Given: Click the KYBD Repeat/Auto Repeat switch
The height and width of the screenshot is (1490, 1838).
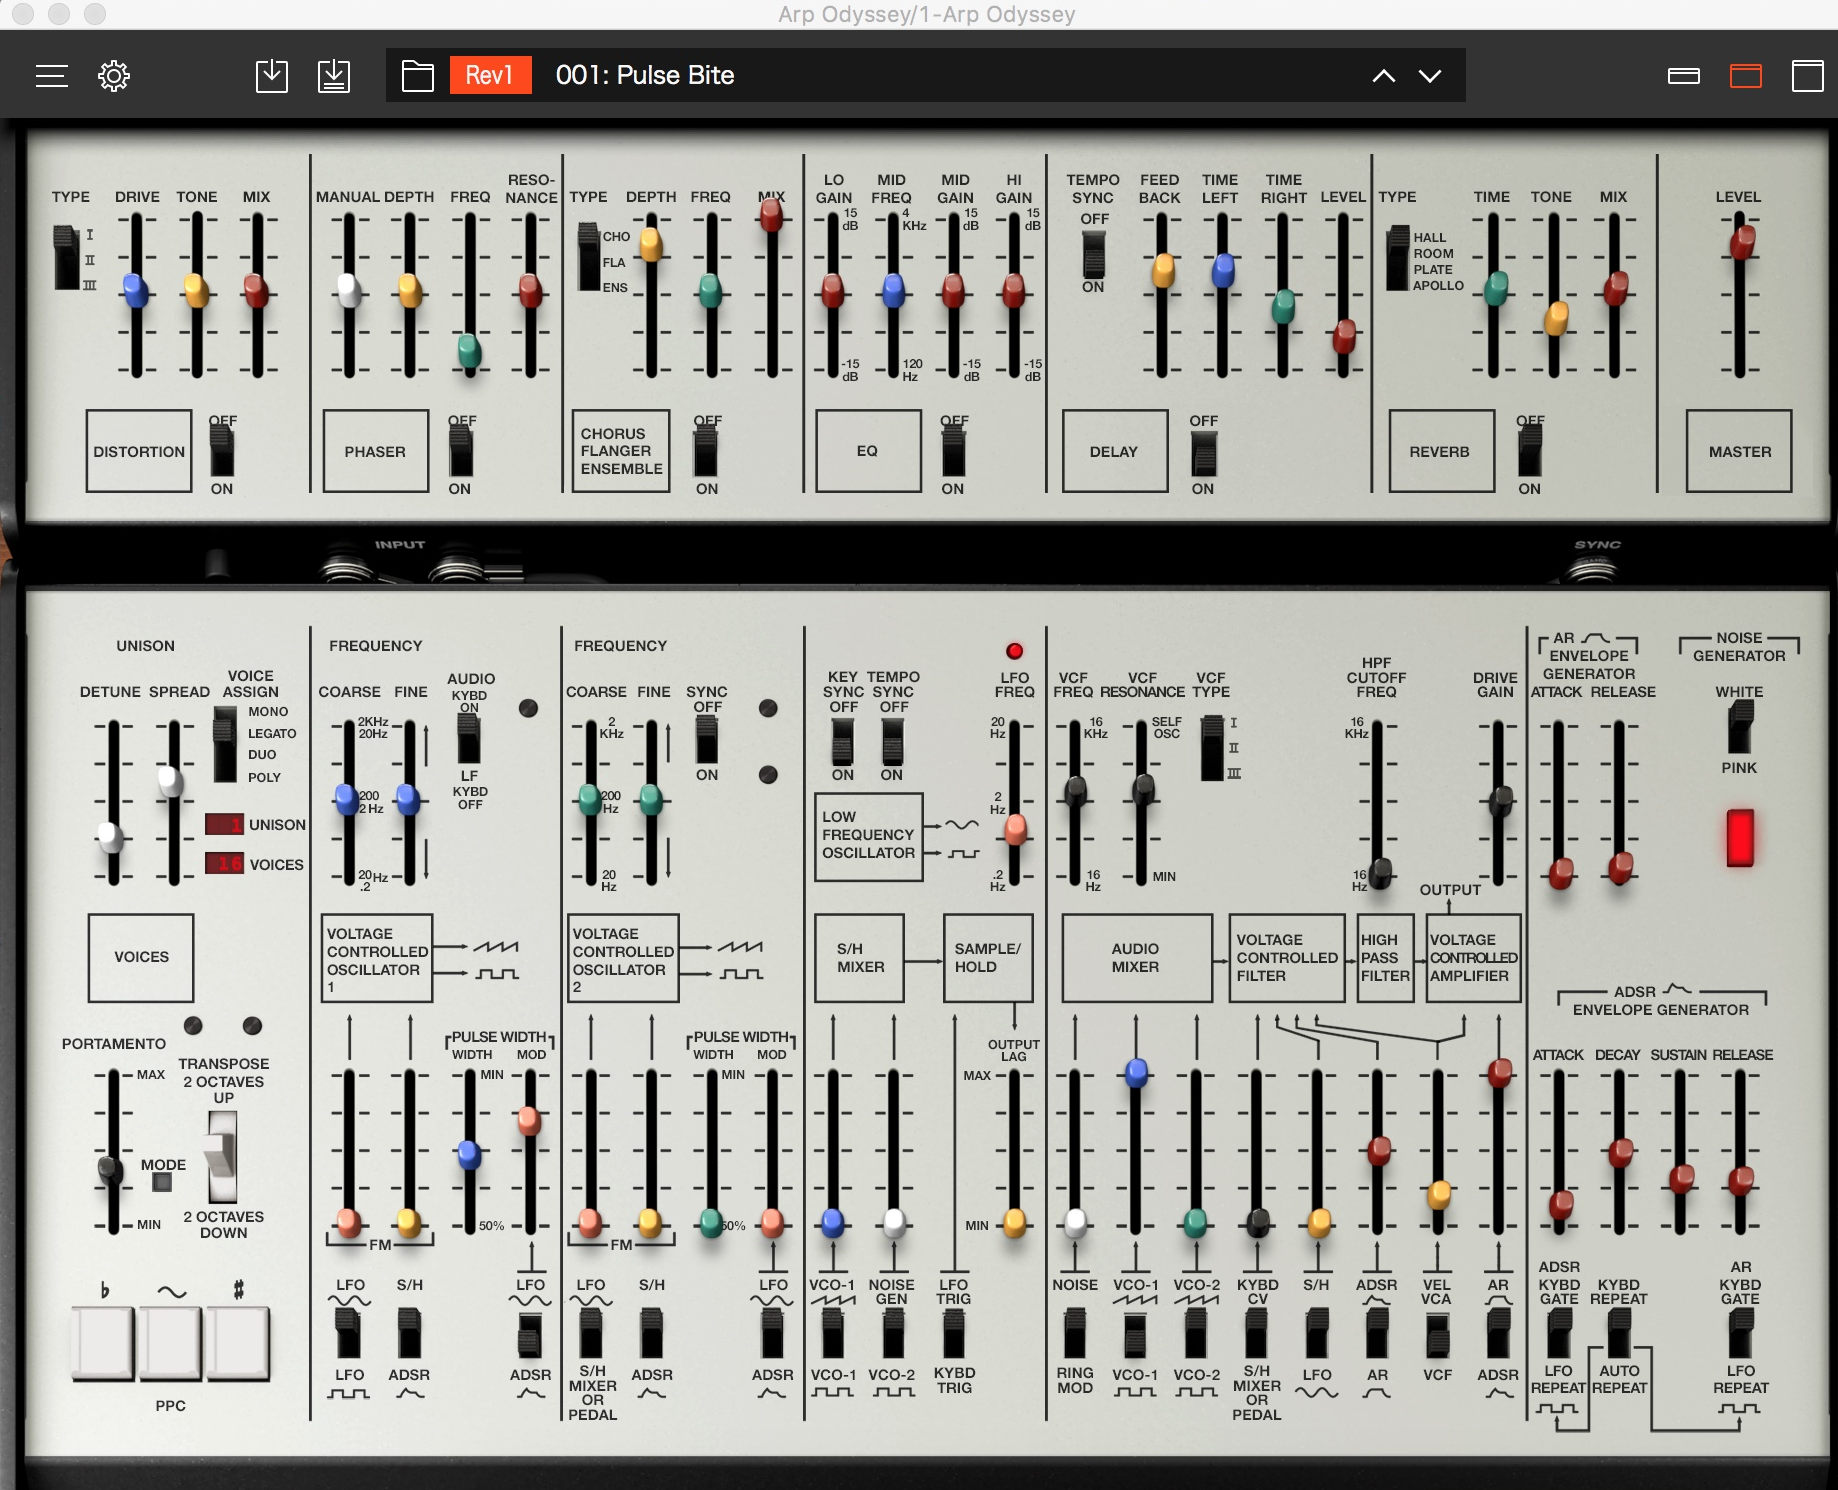Looking at the screenshot, I should (1619, 1333).
